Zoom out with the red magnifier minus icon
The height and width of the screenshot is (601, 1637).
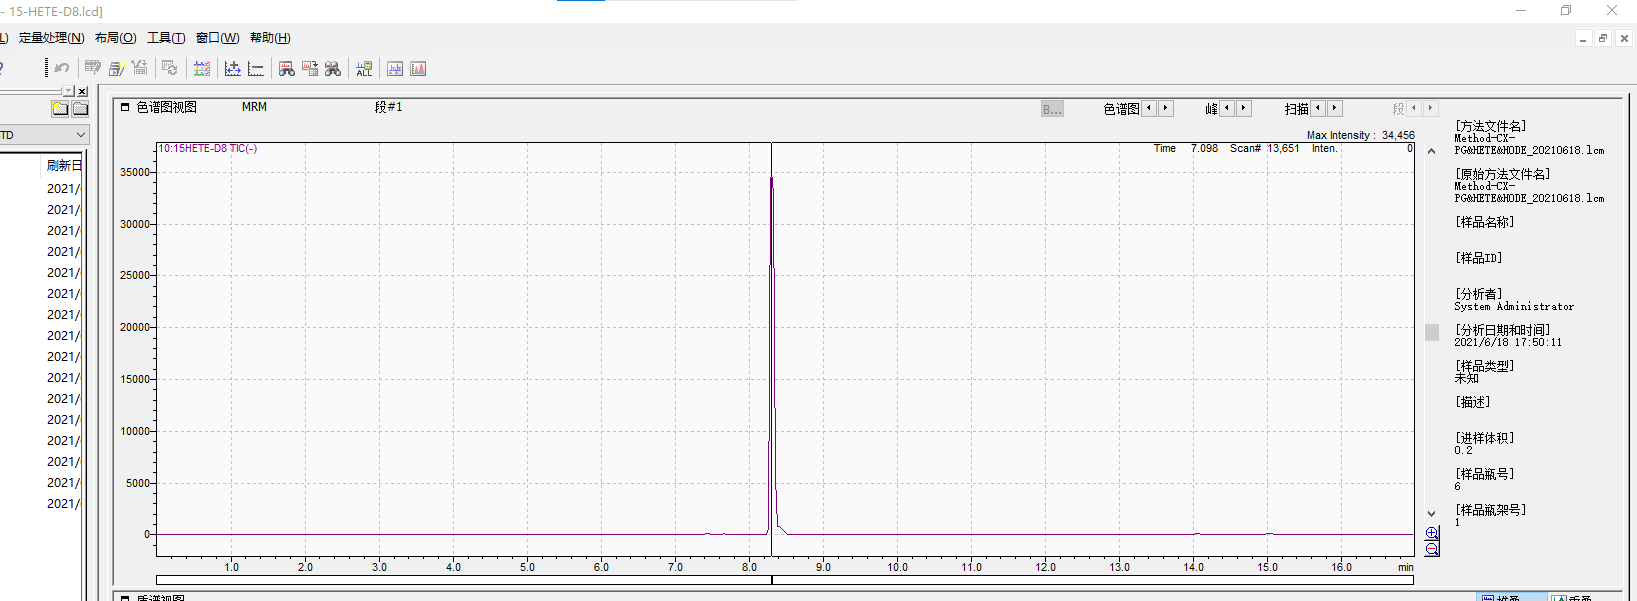pyautogui.click(x=1432, y=548)
